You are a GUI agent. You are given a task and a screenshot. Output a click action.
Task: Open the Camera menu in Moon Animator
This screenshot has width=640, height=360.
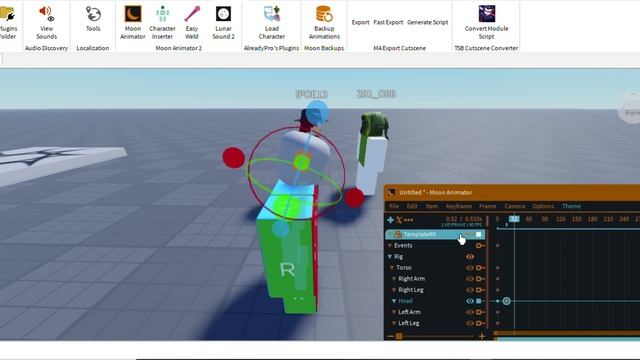point(515,206)
